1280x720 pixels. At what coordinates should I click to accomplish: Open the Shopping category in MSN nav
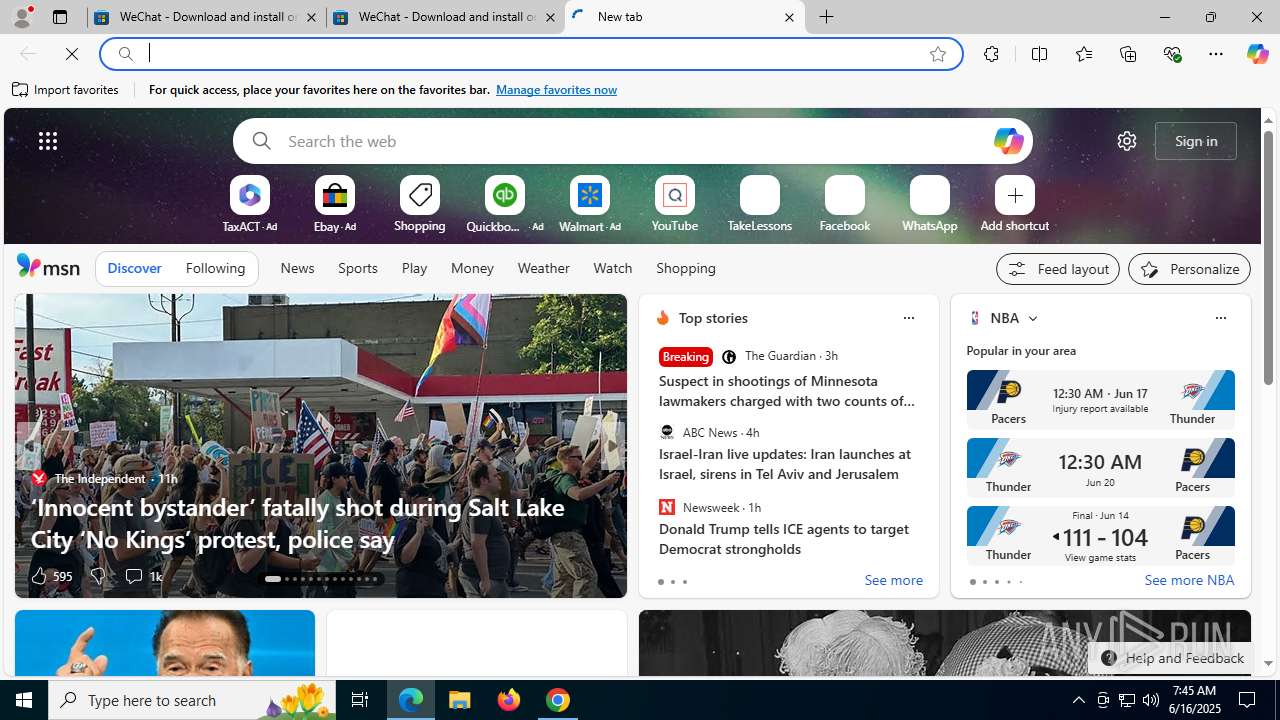click(x=686, y=268)
